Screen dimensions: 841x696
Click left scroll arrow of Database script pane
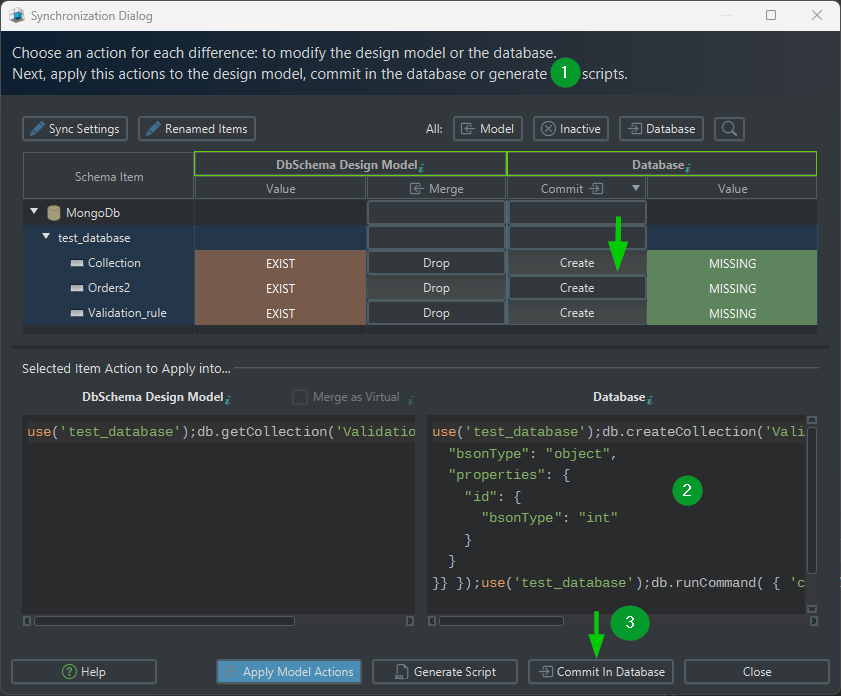point(432,621)
